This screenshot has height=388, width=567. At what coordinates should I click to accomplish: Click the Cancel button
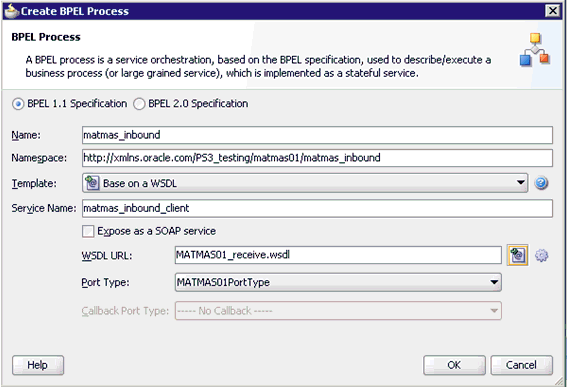point(521,365)
